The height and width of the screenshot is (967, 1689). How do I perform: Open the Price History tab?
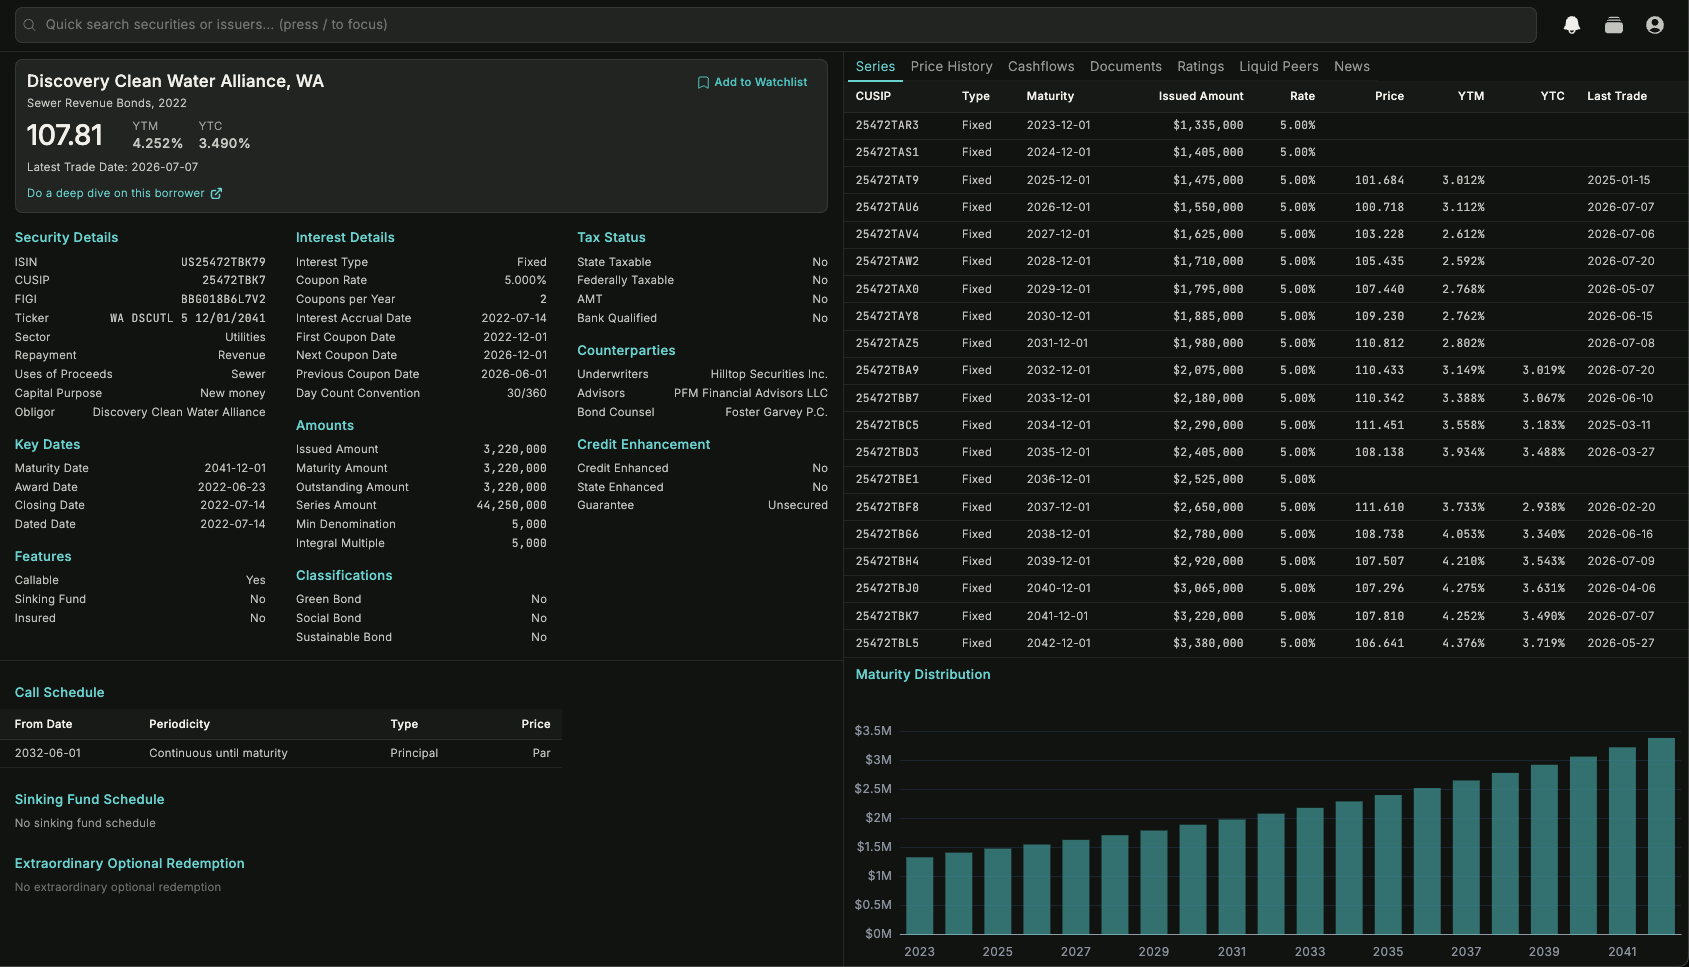(951, 66)
